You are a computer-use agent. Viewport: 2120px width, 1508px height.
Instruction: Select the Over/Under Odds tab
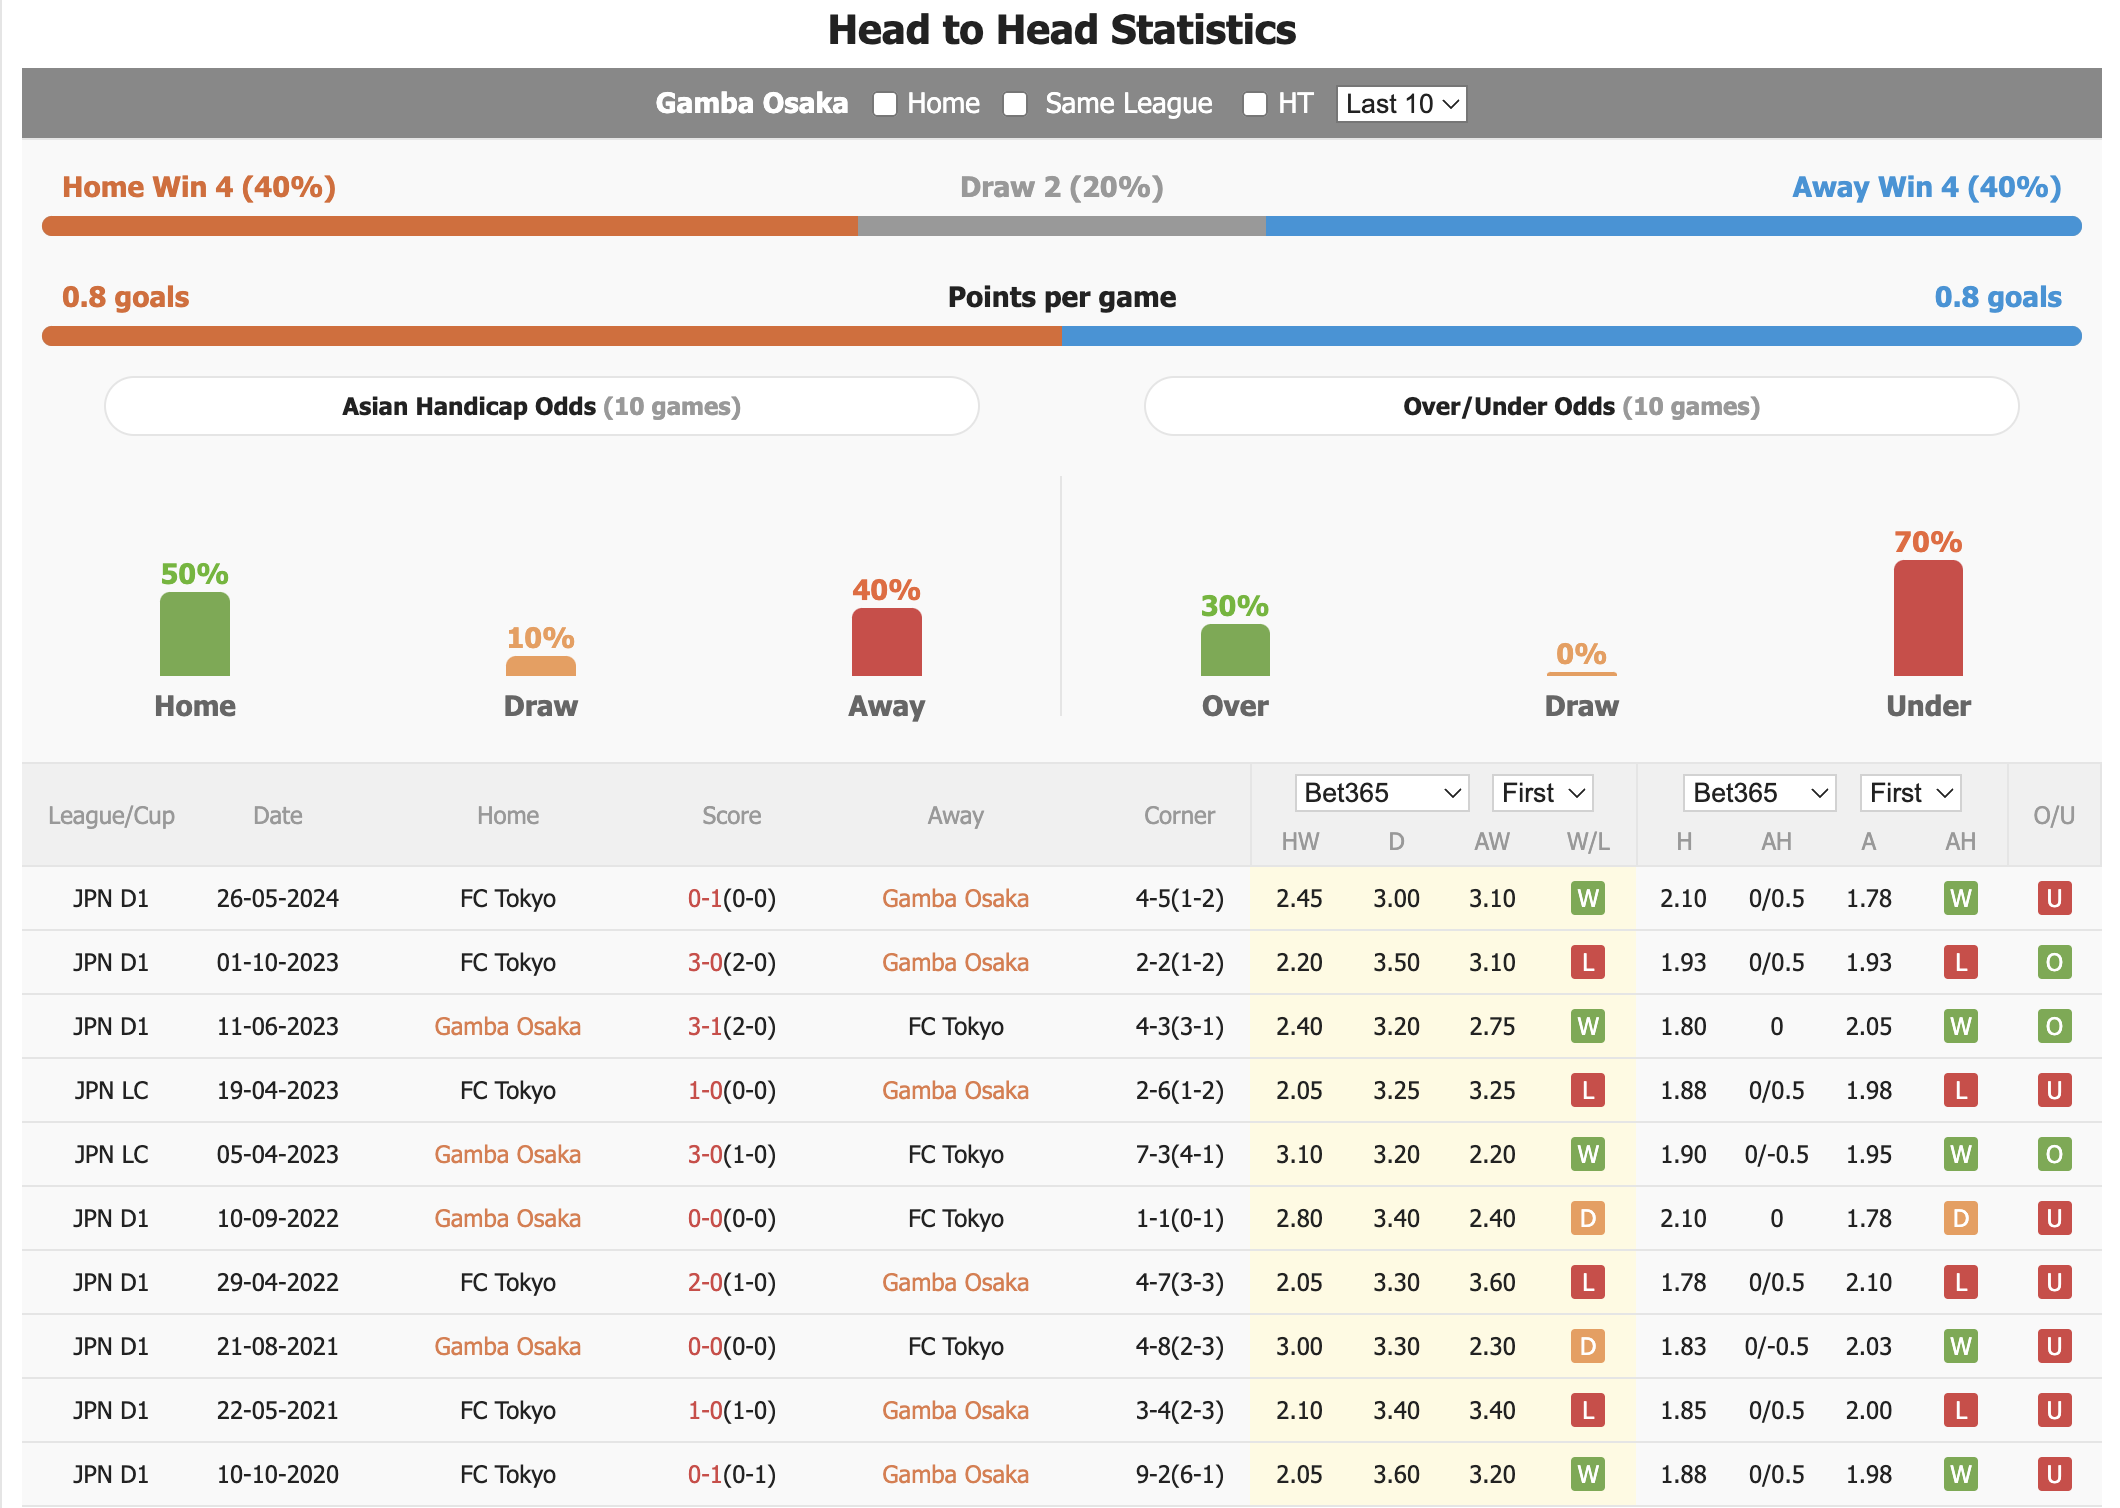coord(1581,406)
